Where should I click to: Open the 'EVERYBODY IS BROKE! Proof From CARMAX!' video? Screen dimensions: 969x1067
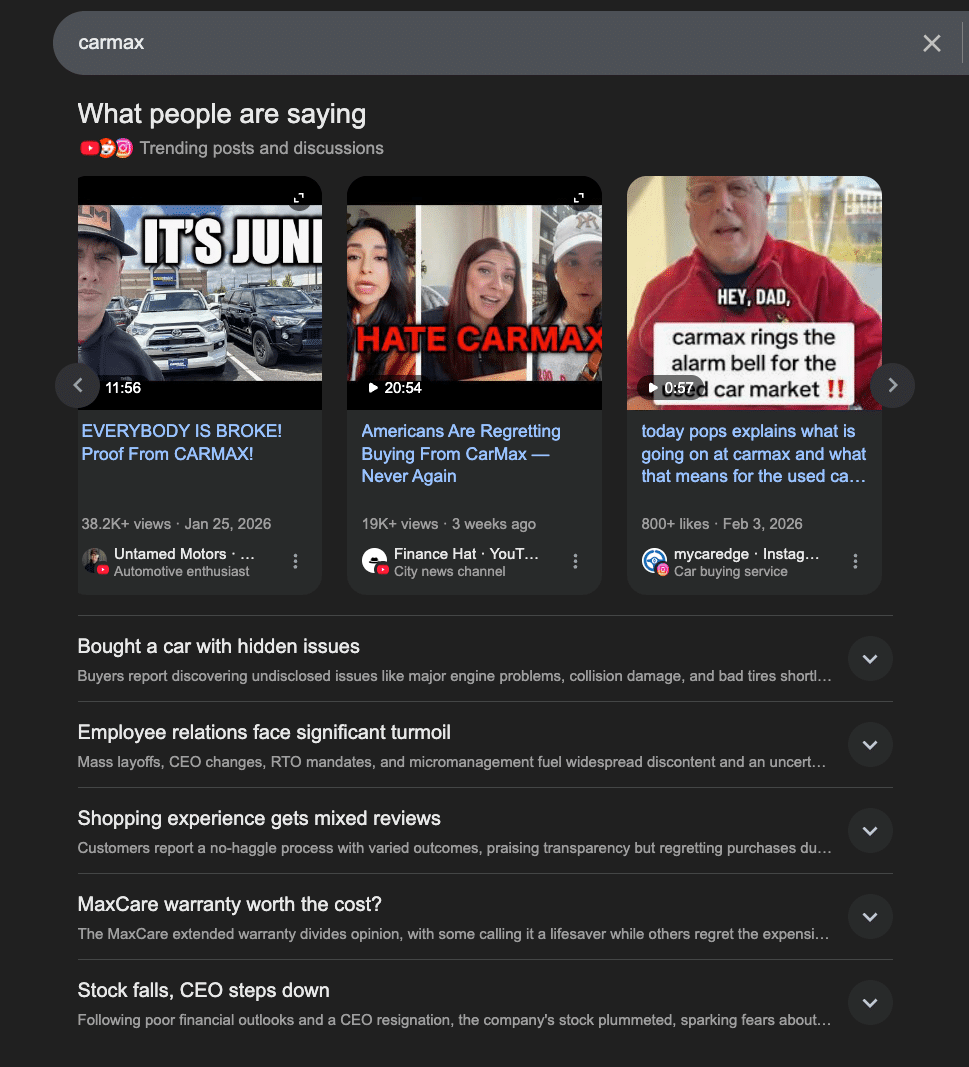pyautogui.click(x=181, y=442)
